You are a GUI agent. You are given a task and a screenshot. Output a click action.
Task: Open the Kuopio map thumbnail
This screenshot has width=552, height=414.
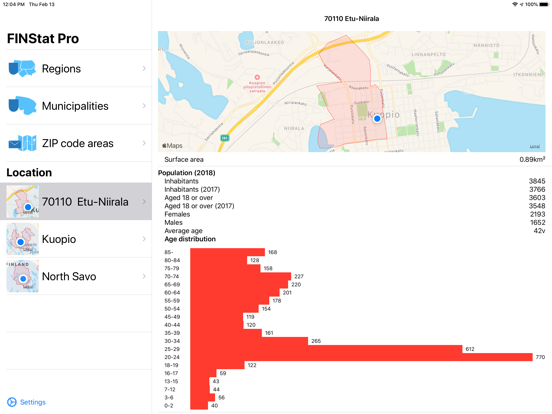pos(23,239)
